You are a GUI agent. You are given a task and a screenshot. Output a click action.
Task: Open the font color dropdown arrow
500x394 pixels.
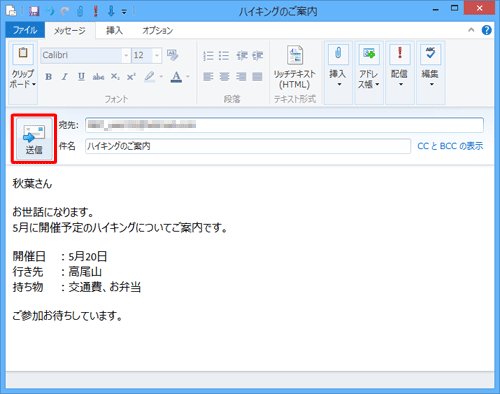[x=188, y=77]
